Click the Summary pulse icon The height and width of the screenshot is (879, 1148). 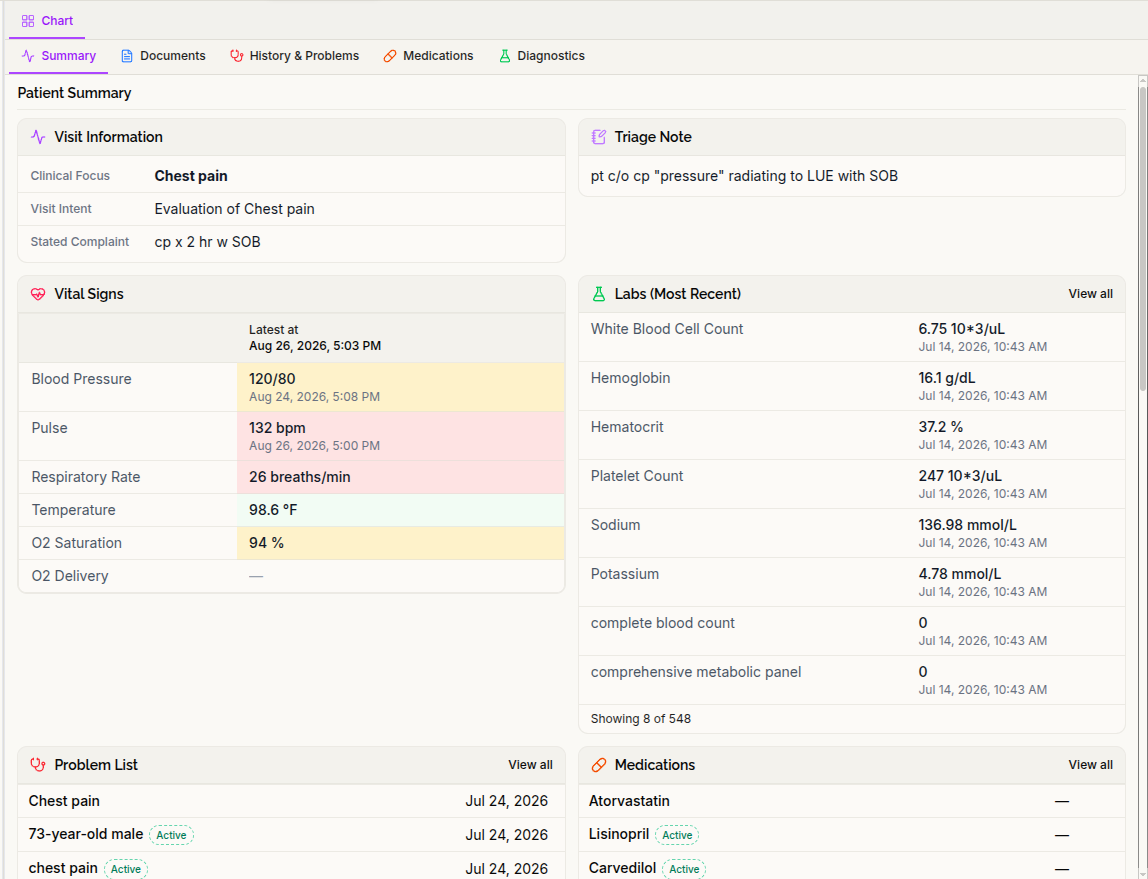[x=28, y=56]
